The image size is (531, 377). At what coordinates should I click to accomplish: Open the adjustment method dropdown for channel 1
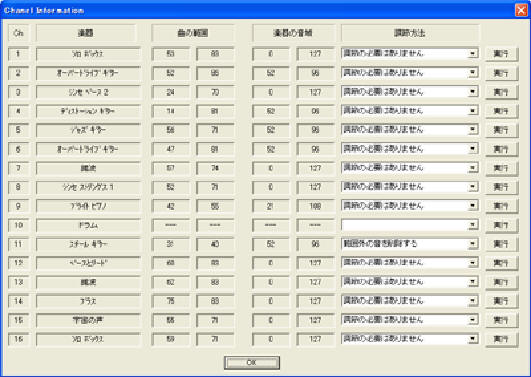[x=410, y=54]
